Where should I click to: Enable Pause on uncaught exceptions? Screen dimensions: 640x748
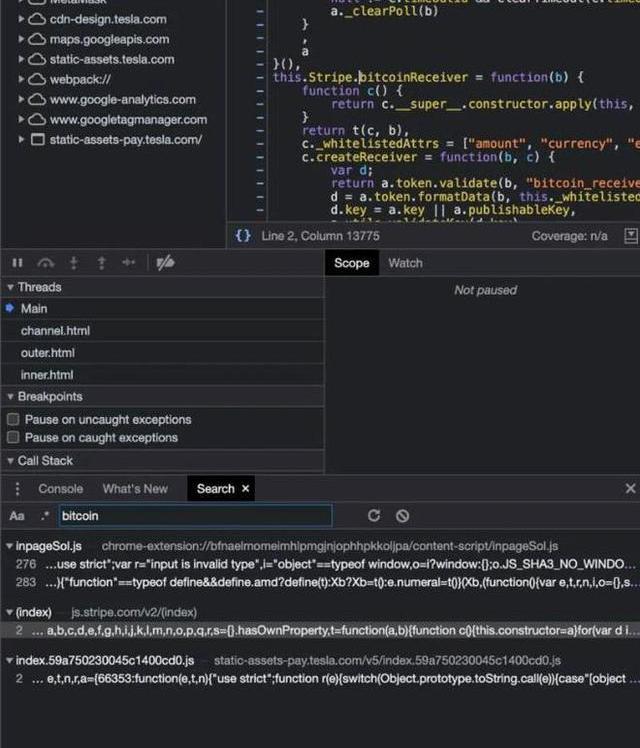point(14,420)
